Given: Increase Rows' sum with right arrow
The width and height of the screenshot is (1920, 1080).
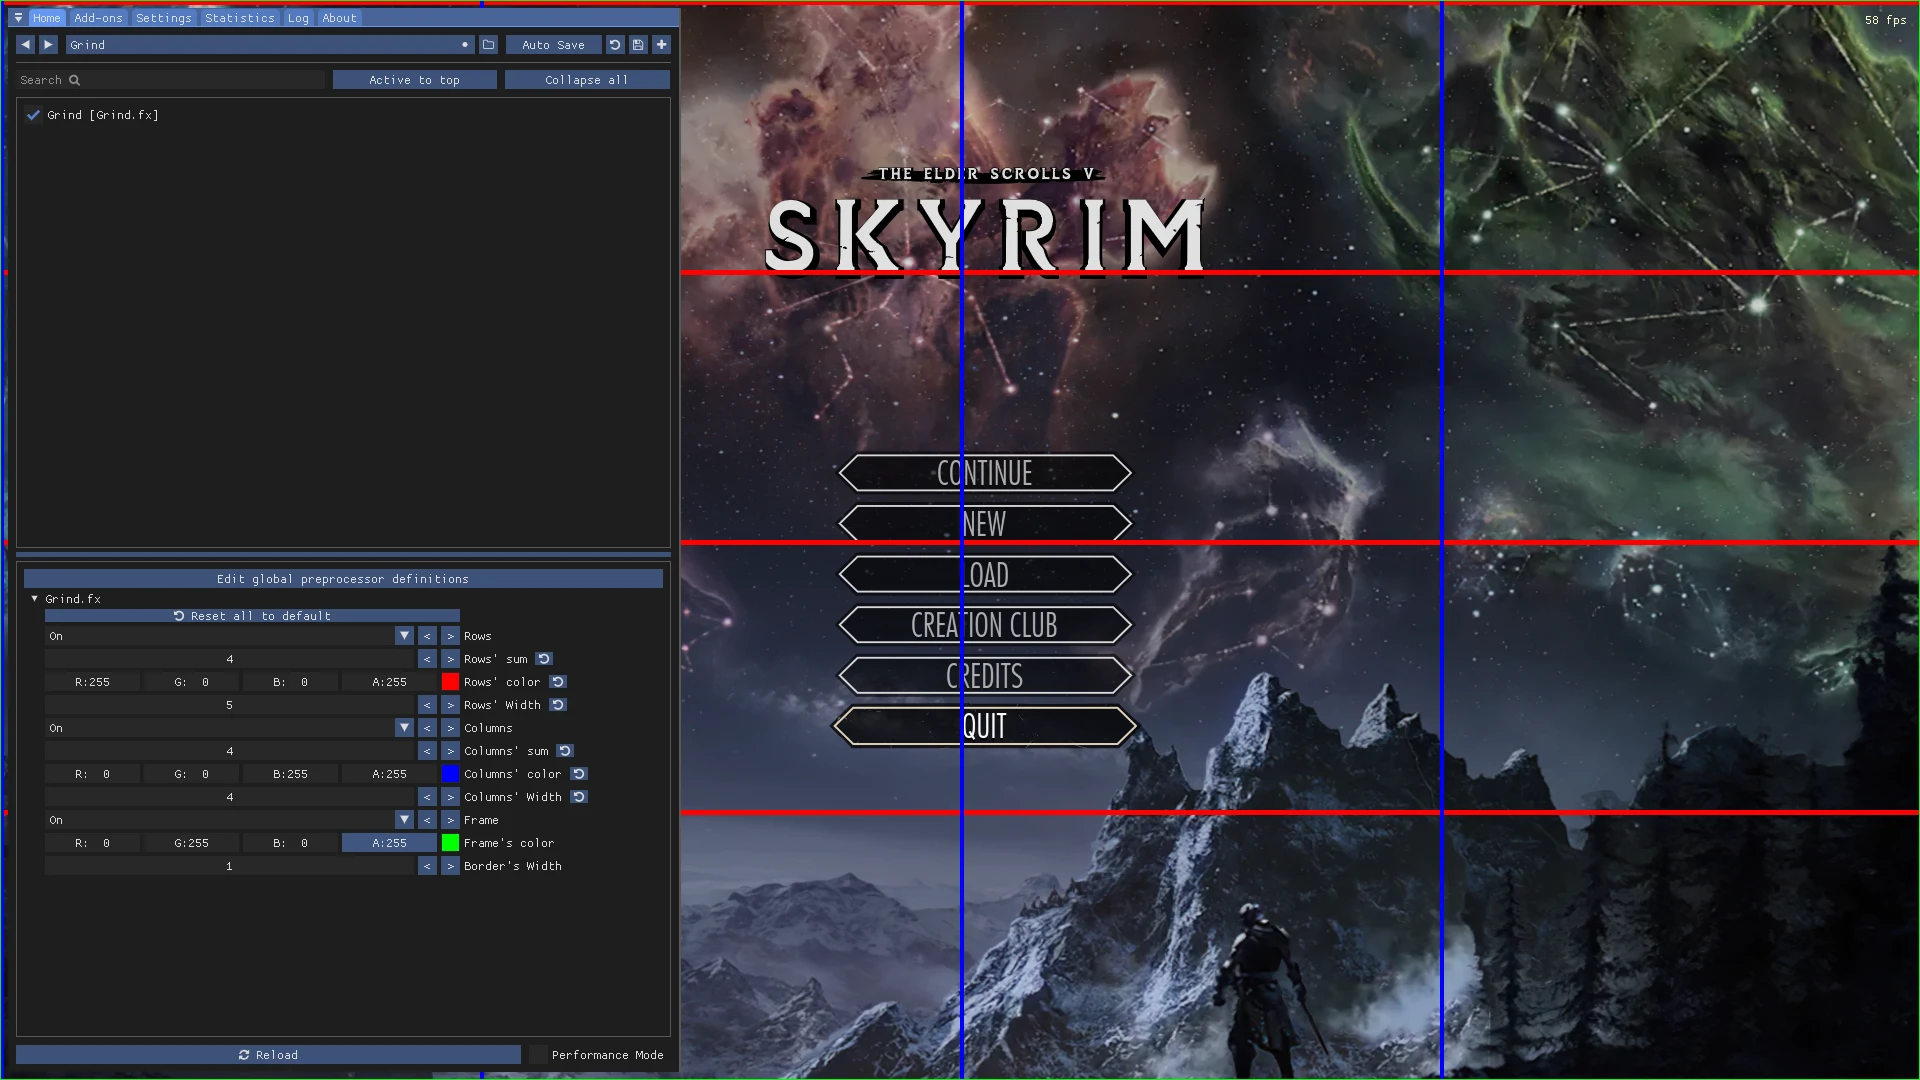Looking at the screenshot, I should pos(450,659).
